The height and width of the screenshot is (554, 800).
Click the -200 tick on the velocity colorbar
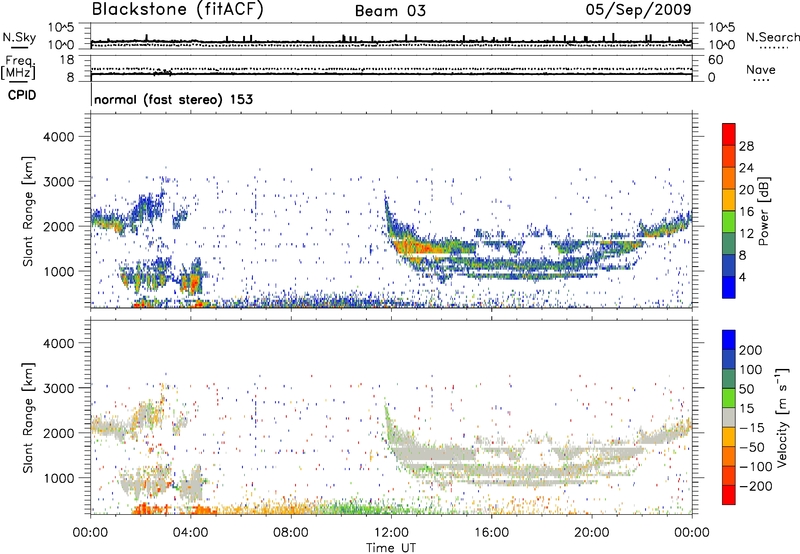pos(755,486)
